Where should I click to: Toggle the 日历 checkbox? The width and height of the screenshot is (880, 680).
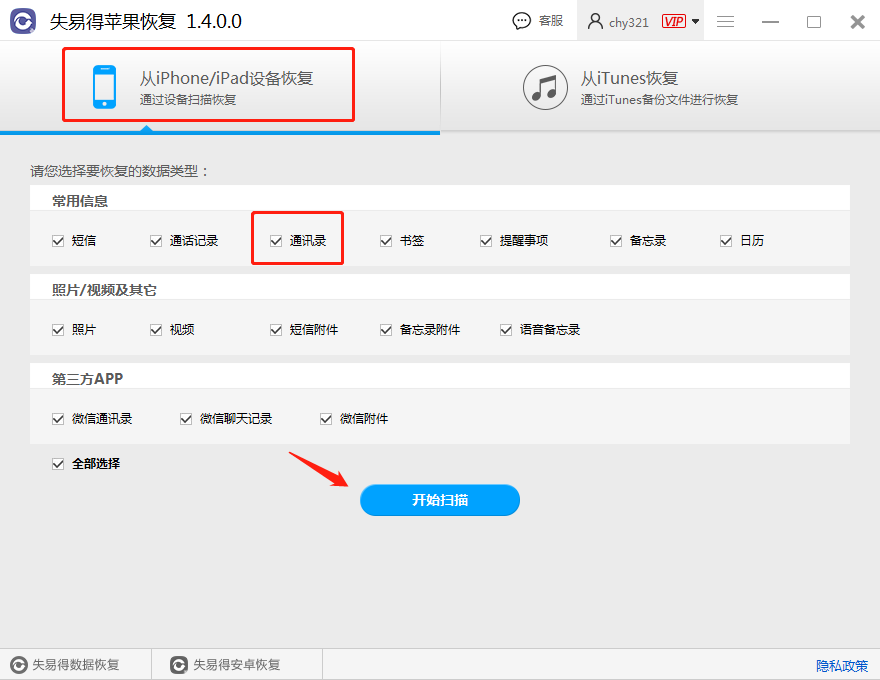(726, 241)
